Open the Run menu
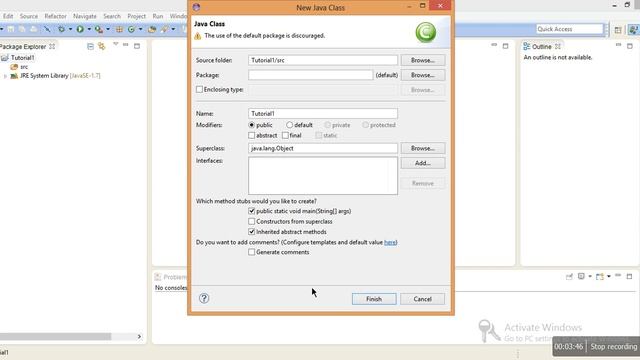 click(x=158, y=16)
